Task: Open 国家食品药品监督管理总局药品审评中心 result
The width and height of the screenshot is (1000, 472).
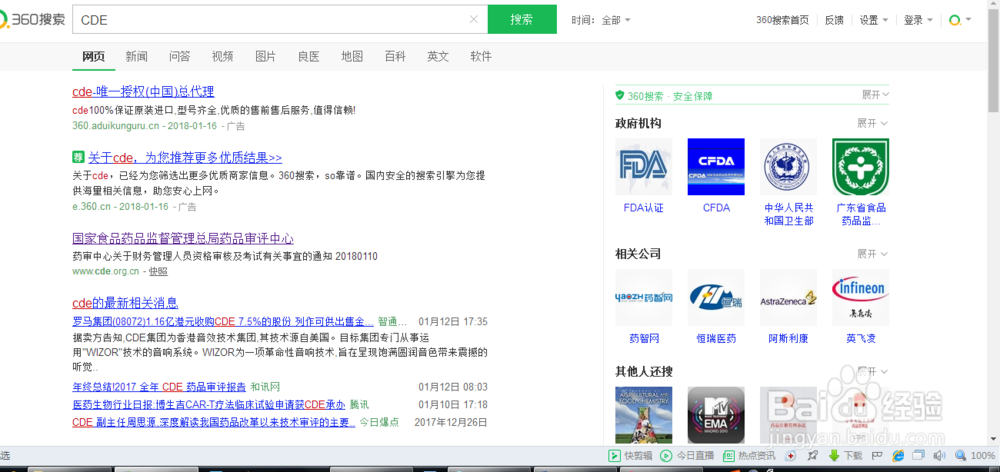Action: (x=183, y=239)
